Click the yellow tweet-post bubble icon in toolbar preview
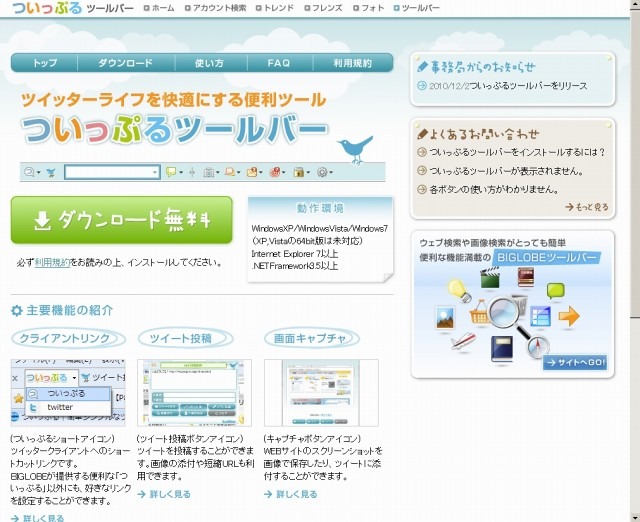The image size is (640, 522). (171, 172)
